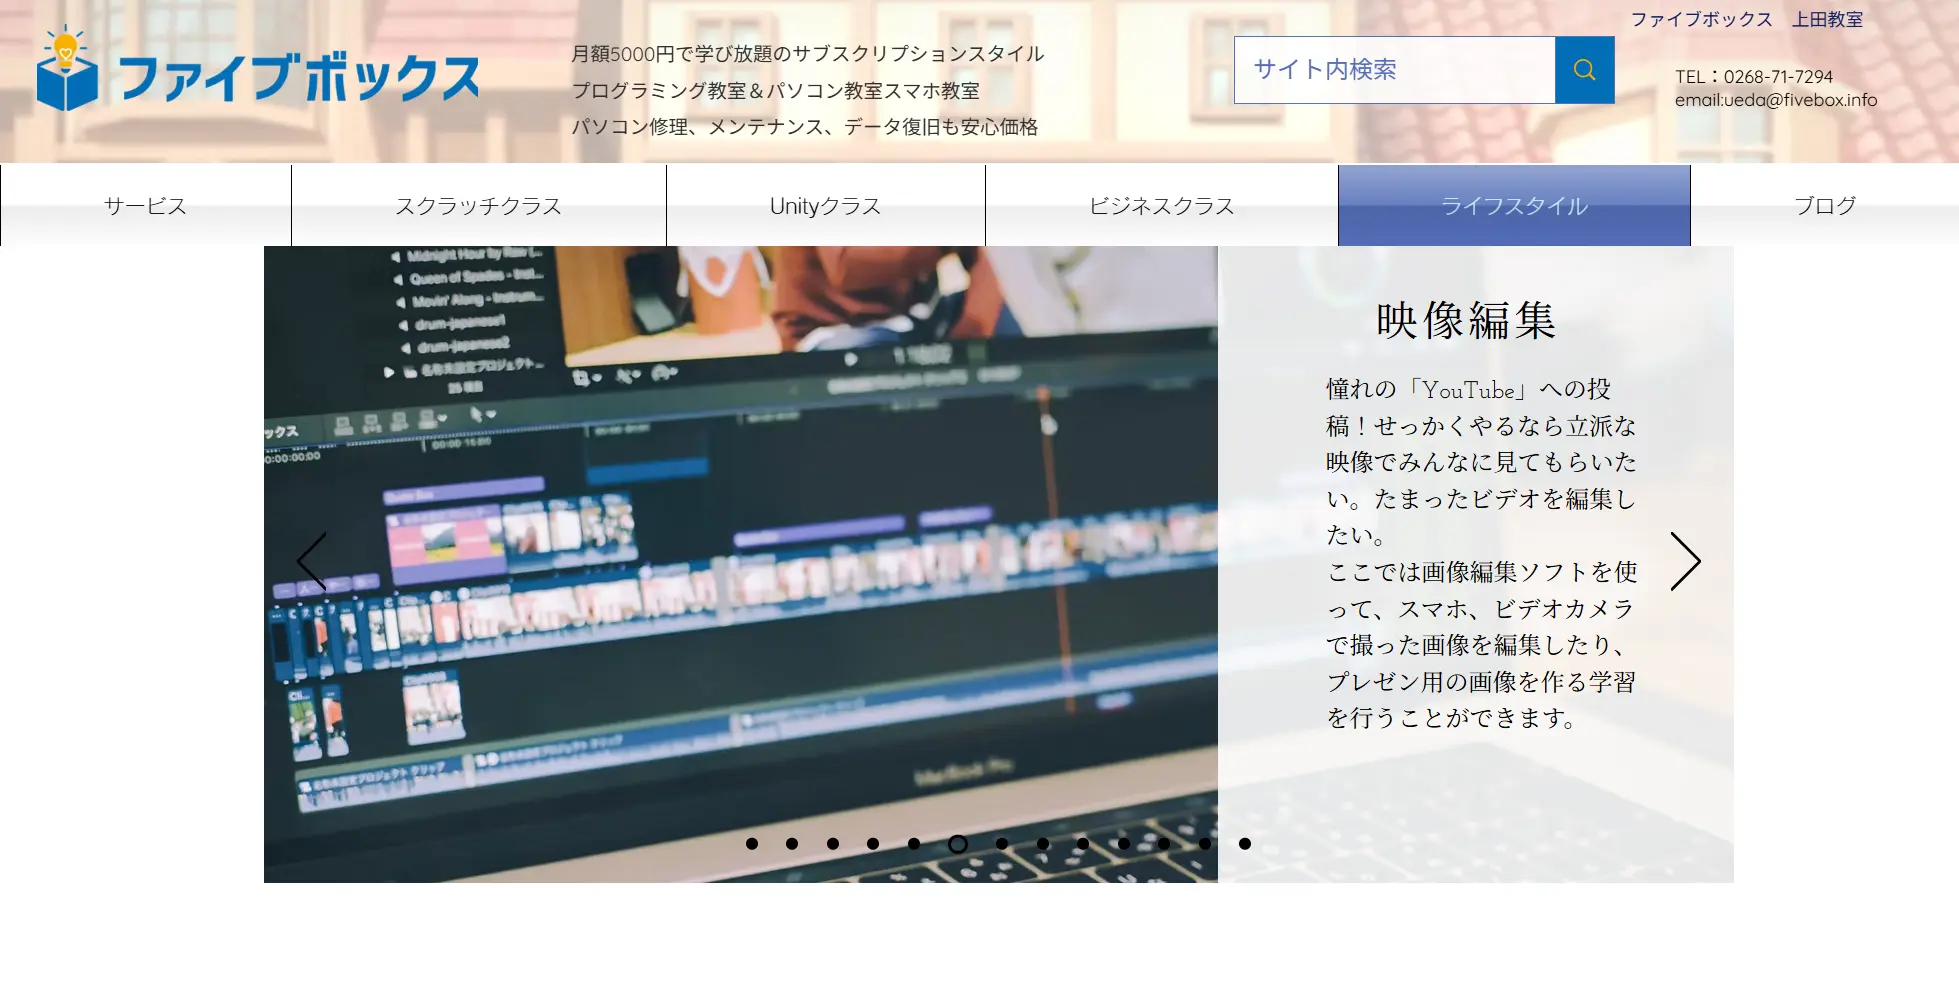Open the スクラッチクラス menu item
Screen dimensions: 1959x996
click(x=479, y=206)
